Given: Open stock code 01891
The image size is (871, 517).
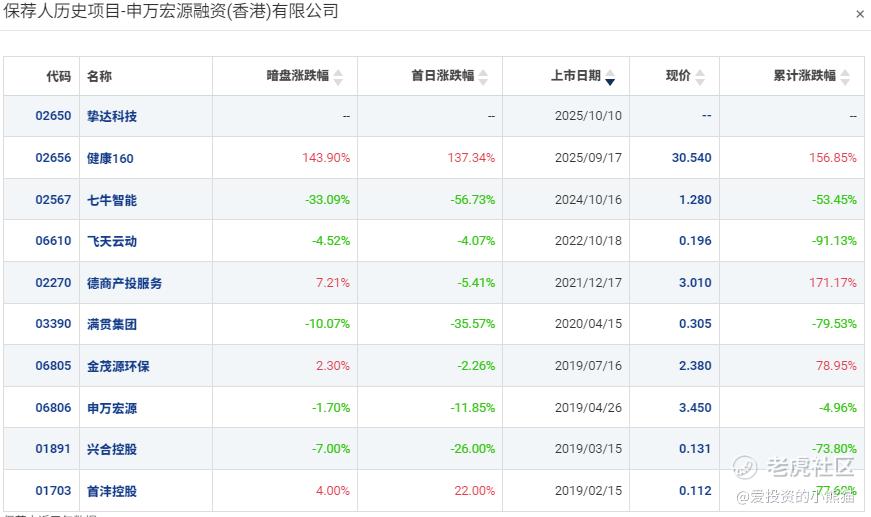Looking at the screenshot, I should tap(53, 449).
